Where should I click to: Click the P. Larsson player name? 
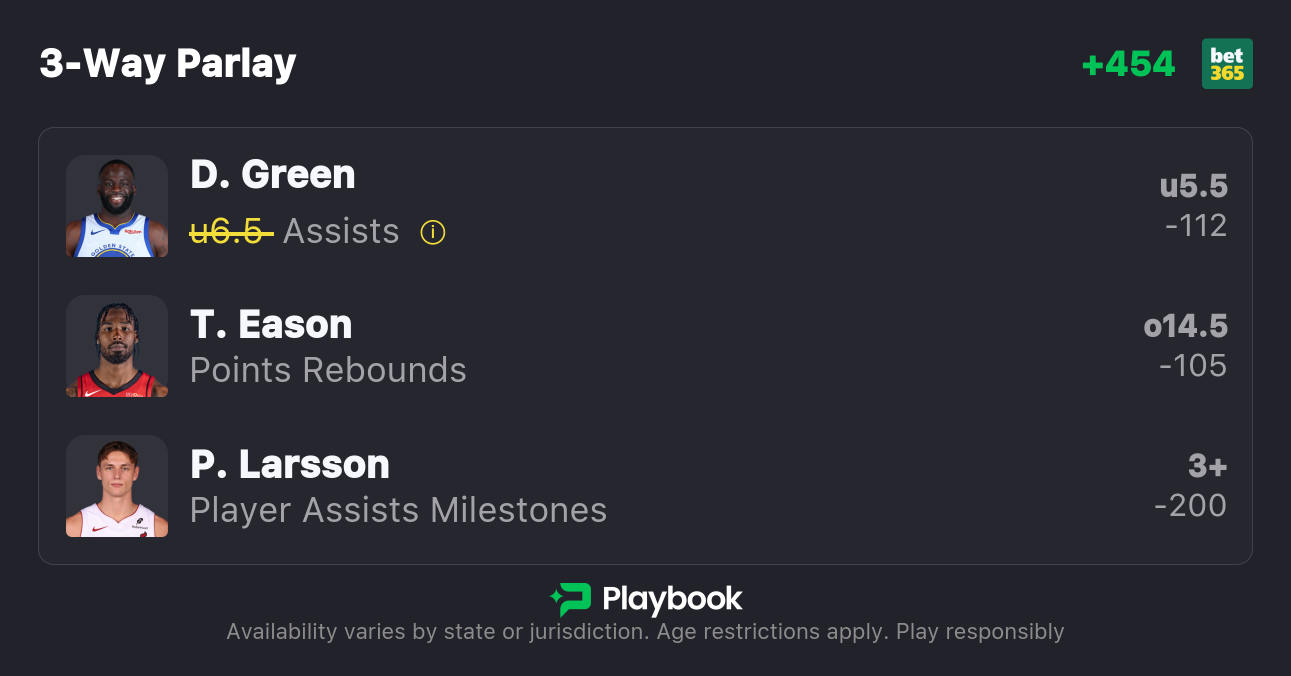tap(290, 464)
